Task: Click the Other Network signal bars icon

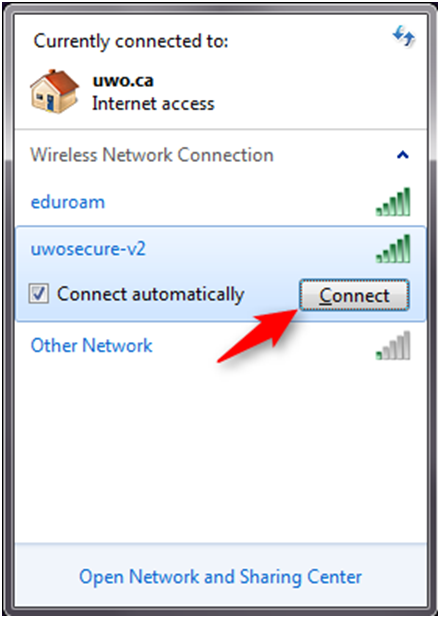Action: 393,346
